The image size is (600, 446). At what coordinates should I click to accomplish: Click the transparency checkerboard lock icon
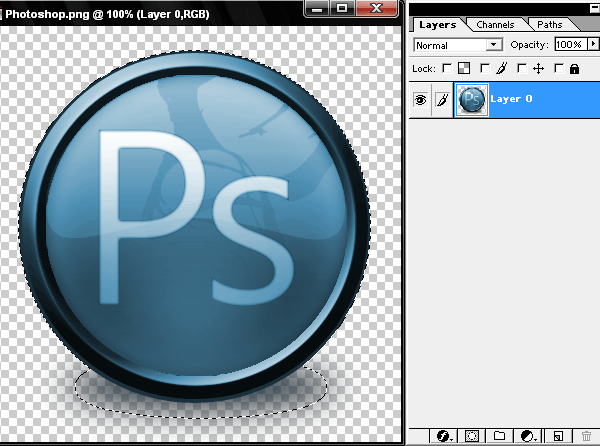coord(464,68)
